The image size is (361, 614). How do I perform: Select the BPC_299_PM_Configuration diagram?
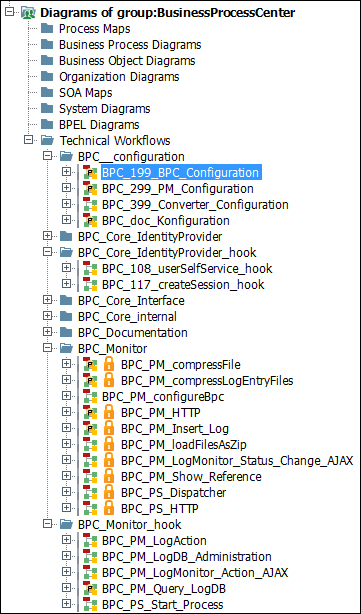[x=177, y=189]
